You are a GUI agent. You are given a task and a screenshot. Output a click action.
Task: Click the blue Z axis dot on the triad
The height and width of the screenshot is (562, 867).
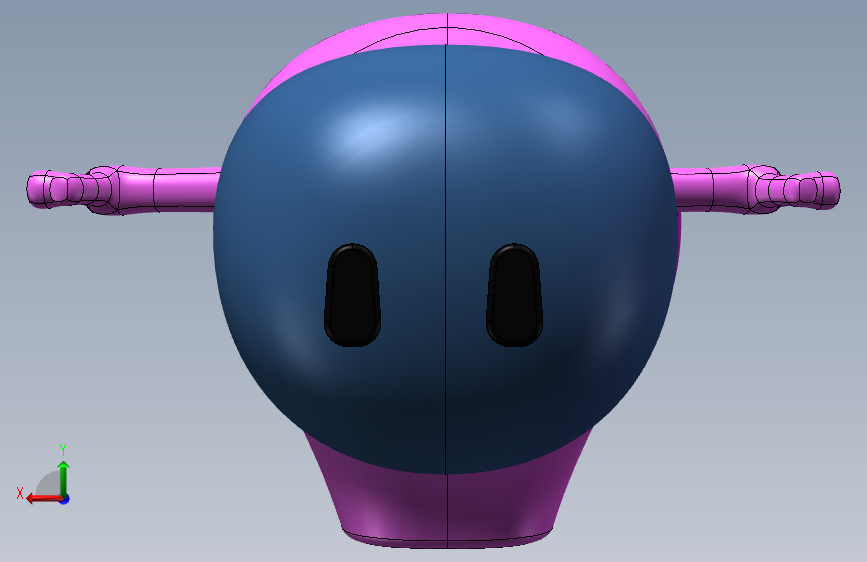[x=65, y=499]
